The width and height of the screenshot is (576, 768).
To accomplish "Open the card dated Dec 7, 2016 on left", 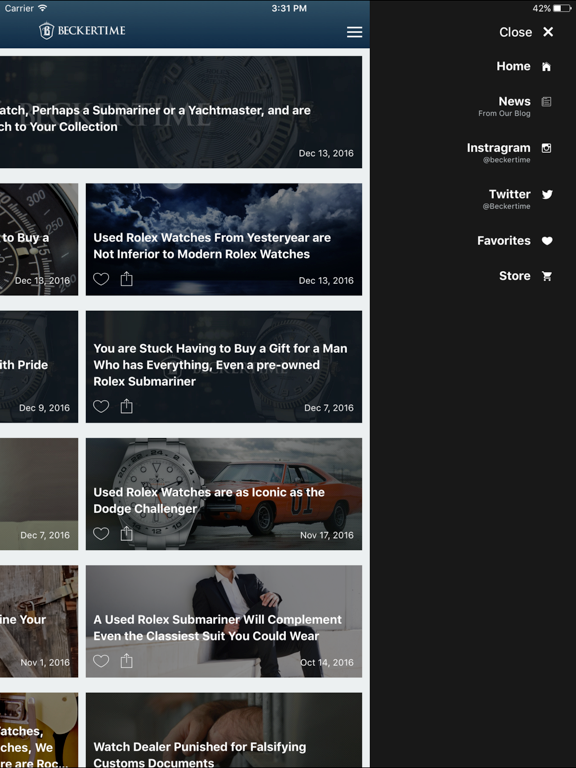I will (x=39, y=494).
